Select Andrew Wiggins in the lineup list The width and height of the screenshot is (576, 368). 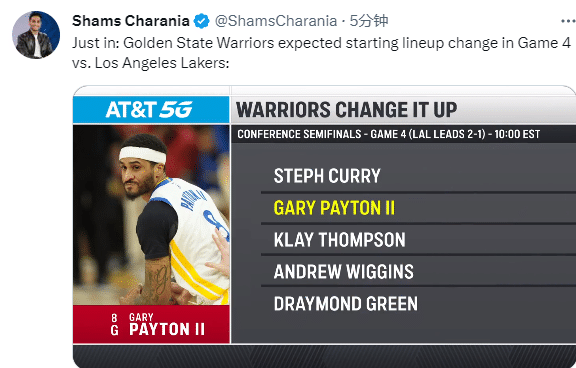343,272
